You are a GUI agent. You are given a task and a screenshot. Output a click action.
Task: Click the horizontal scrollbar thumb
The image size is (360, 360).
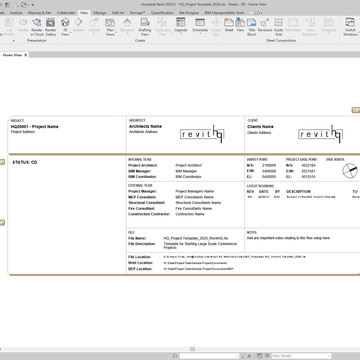(193, 349)
